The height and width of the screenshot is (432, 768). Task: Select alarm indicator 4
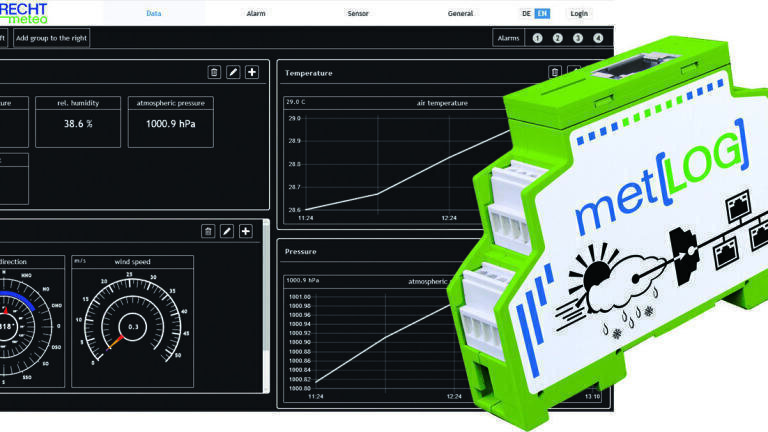[598, 38]
